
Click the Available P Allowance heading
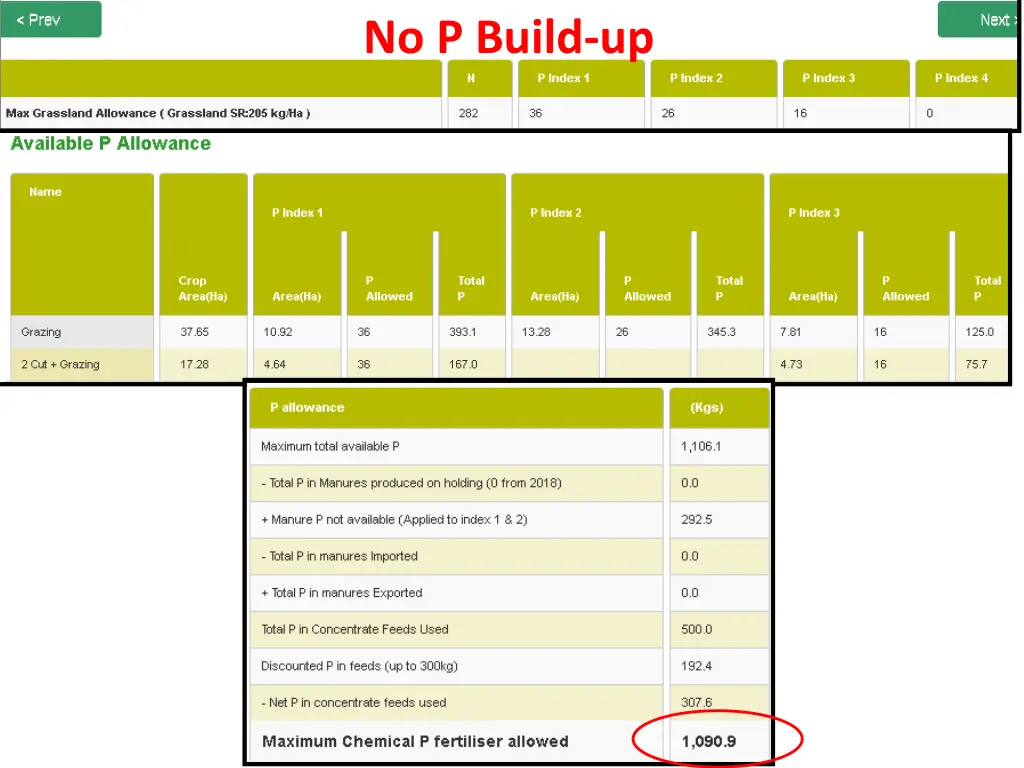[110, 144]
